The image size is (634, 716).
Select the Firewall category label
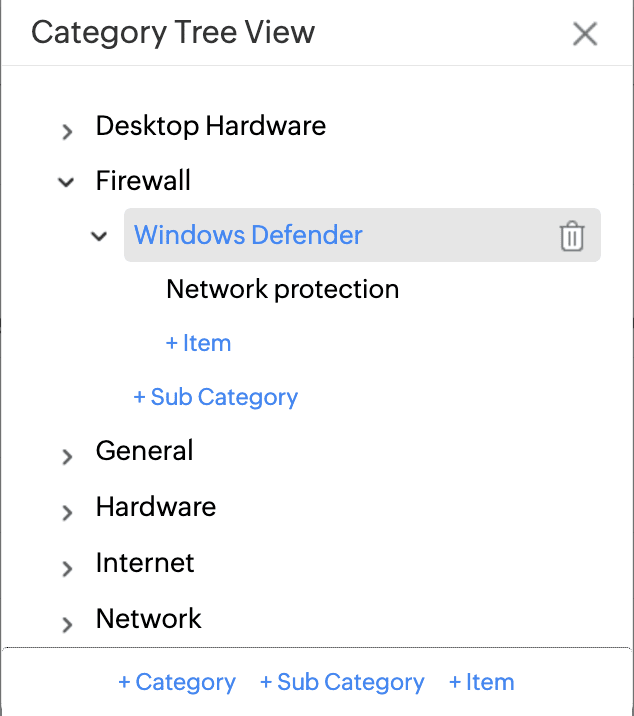[x=143, y=181]
